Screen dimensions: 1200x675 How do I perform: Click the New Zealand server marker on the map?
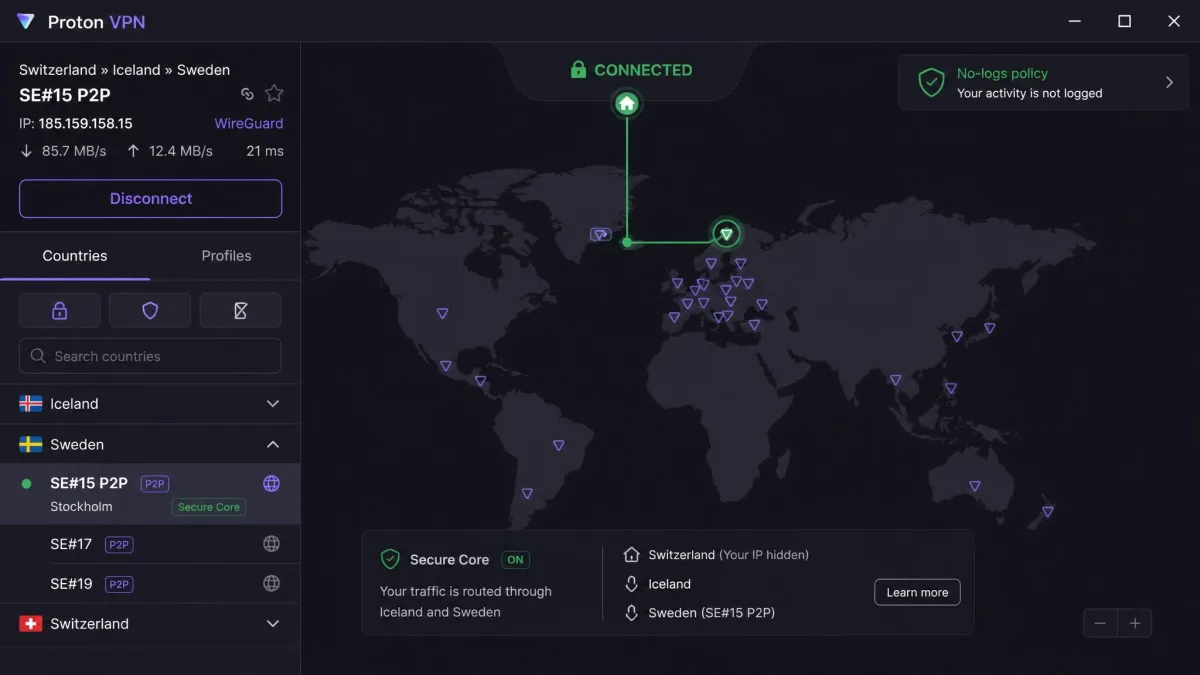[x=1047, y=512]
